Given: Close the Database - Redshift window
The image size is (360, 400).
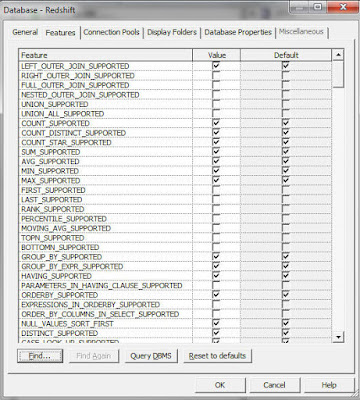Looking at the screenshot, I should tap(342, 7).
